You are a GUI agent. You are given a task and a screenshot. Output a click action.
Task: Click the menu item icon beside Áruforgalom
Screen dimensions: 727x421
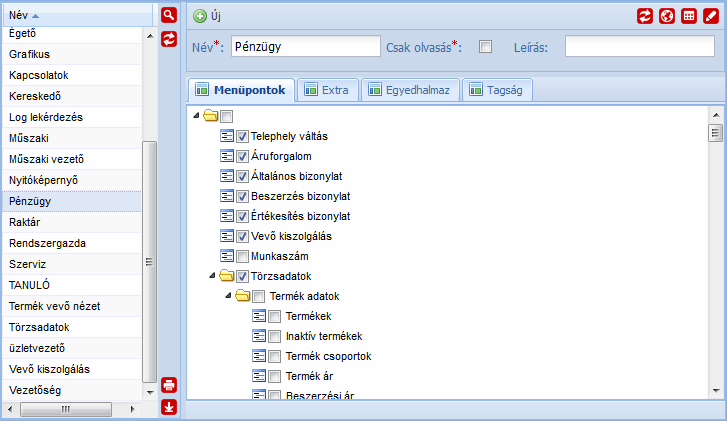point(227,156)
